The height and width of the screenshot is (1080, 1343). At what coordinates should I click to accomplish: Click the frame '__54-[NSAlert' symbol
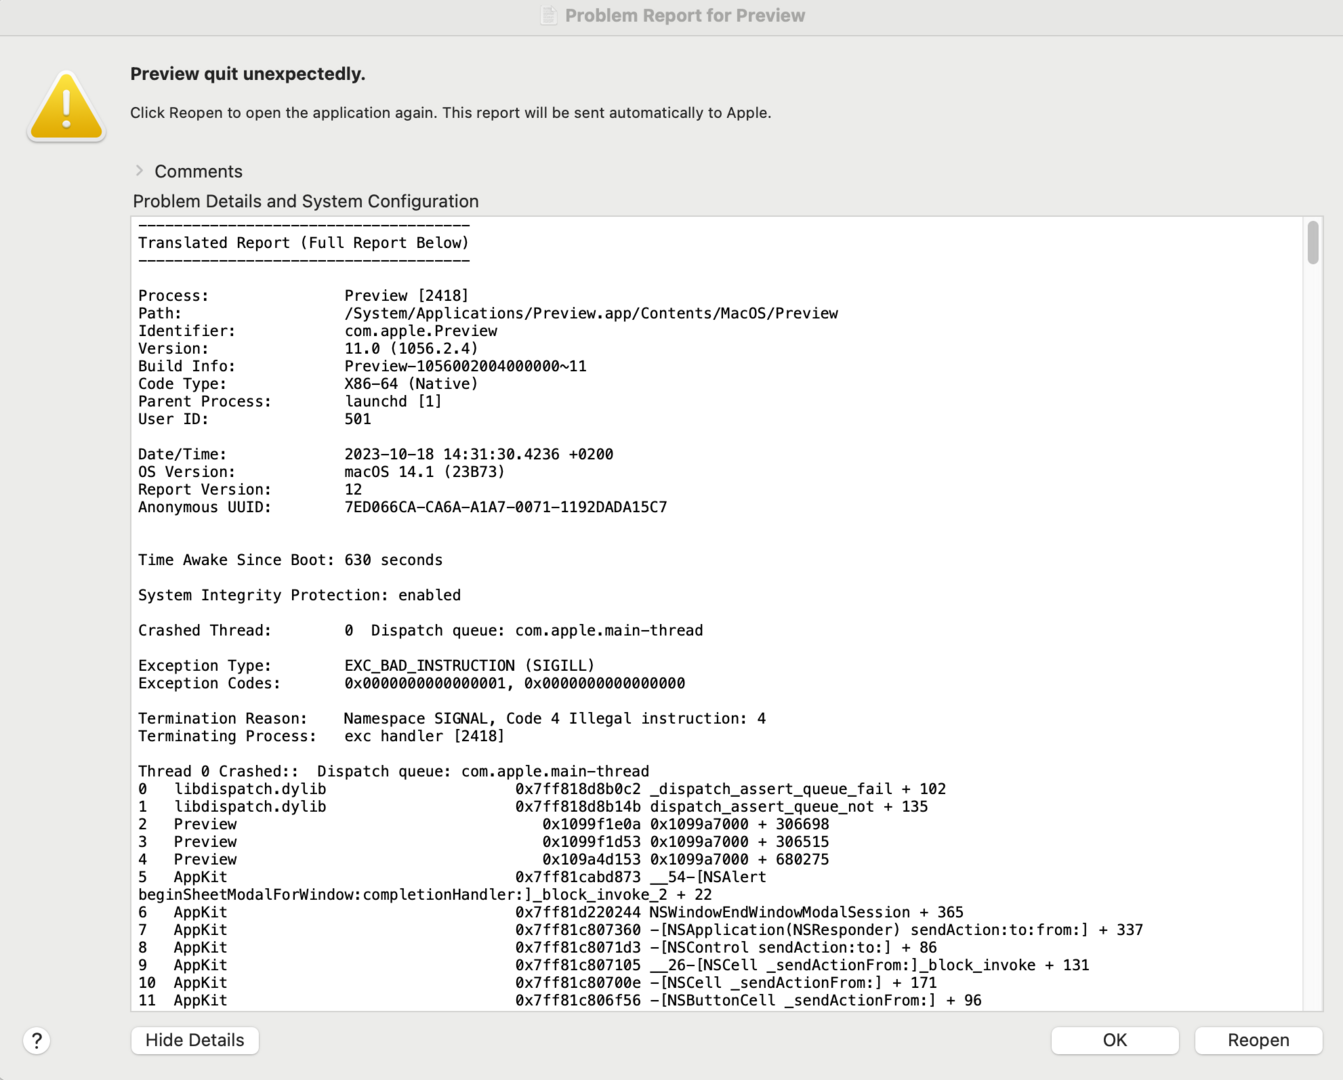[708, 877]
